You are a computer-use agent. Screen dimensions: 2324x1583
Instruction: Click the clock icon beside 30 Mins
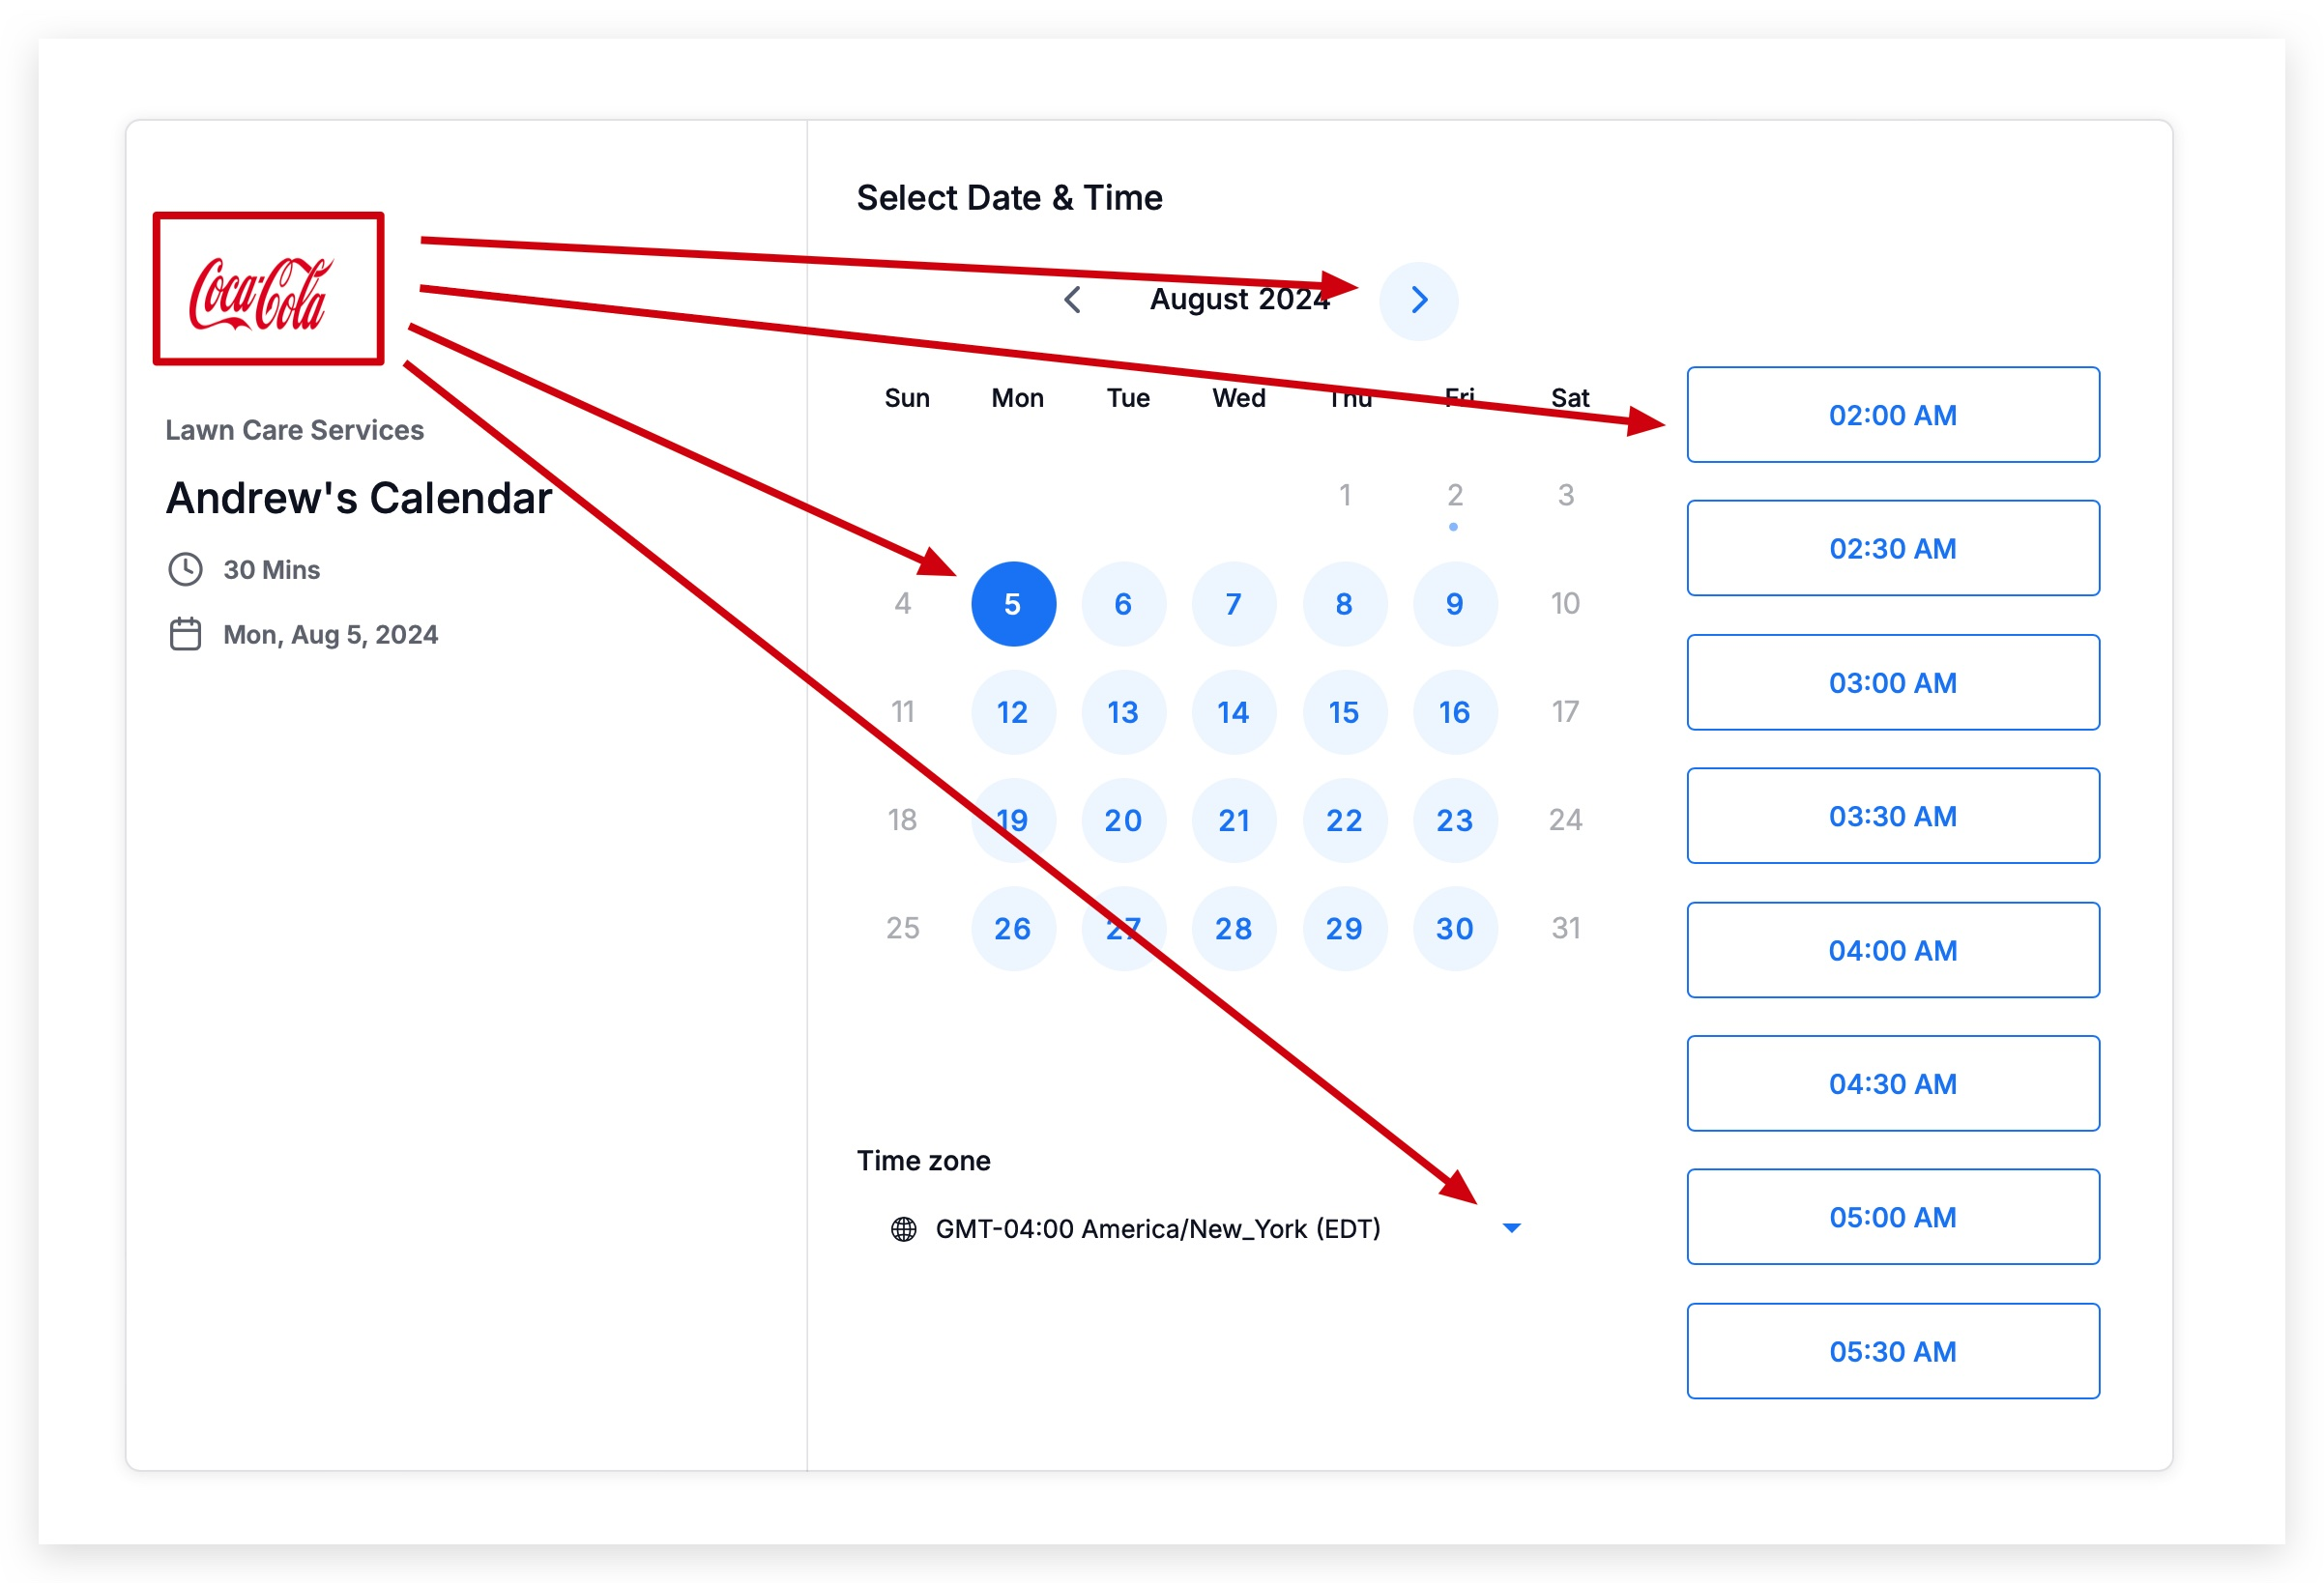185,569
